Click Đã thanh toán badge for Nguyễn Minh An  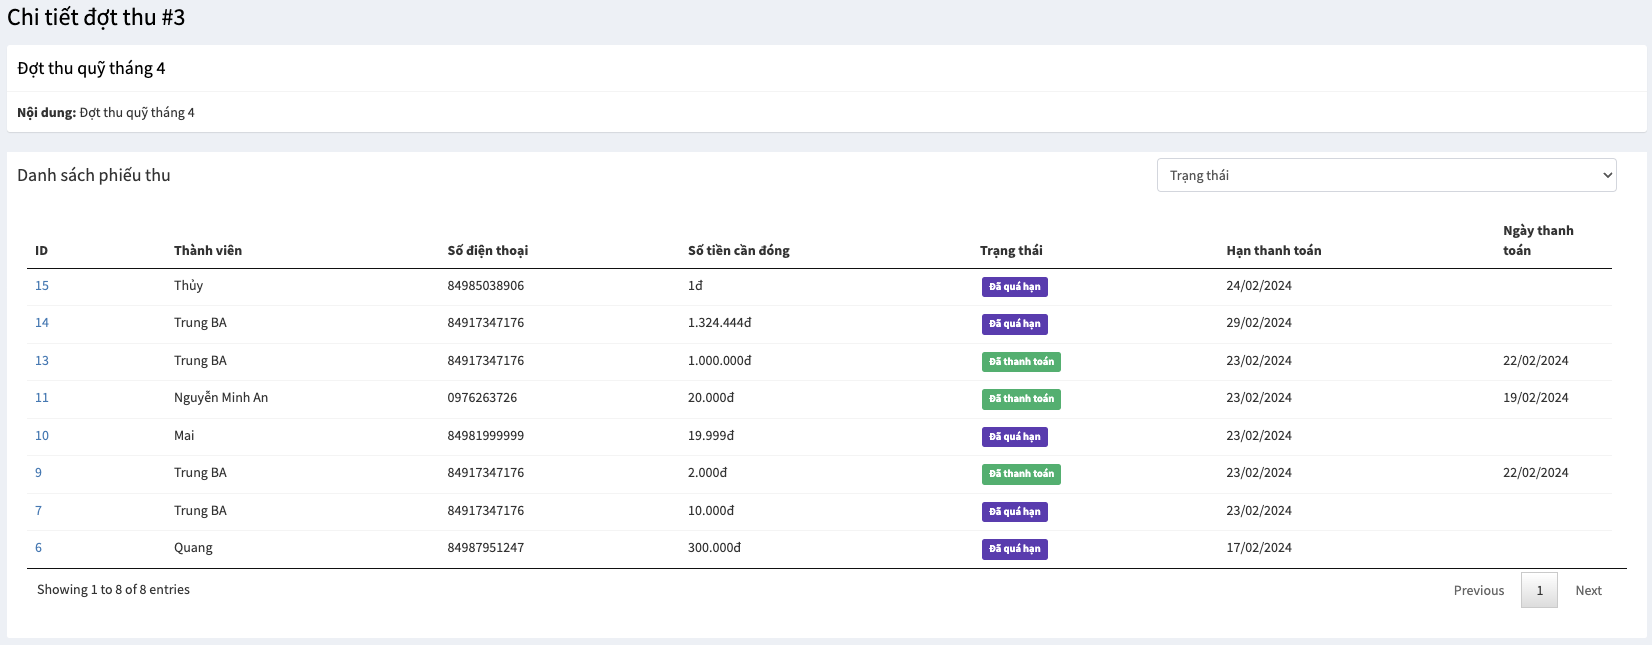pos(1021,399)
